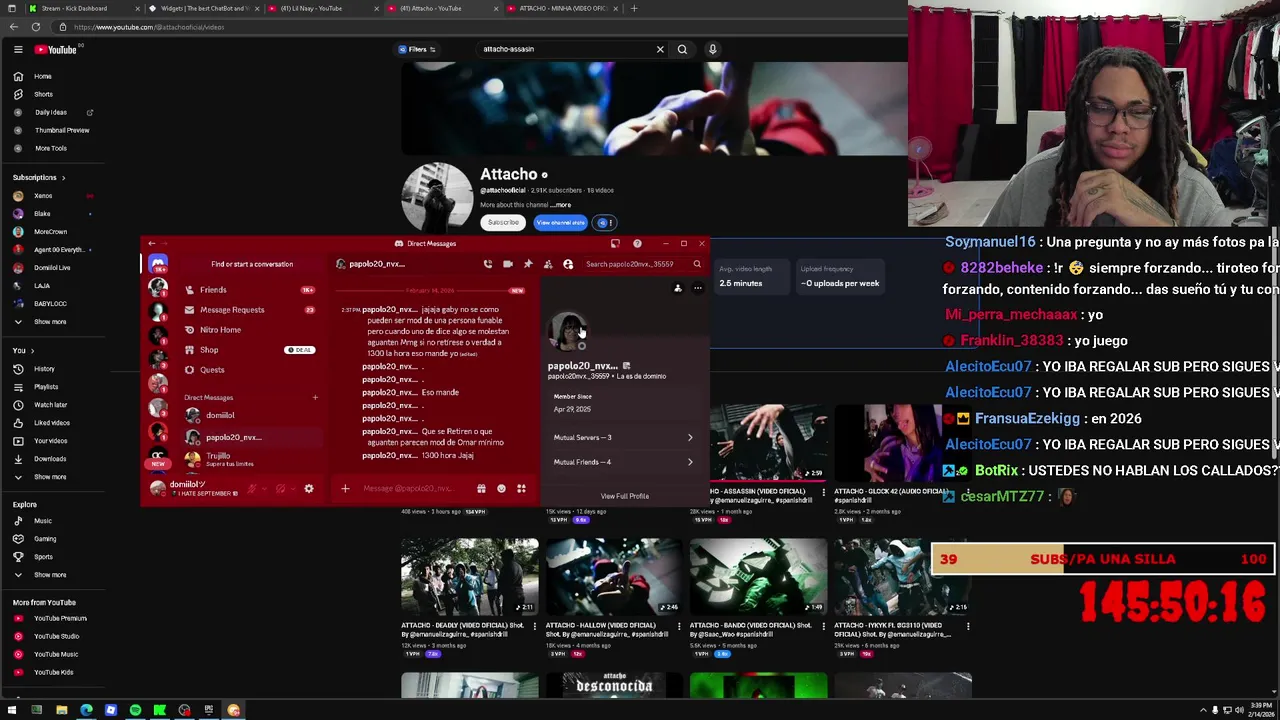Open the more options dots in profile panel
This screenshot has width=1280, height=720.
point(698,288)
